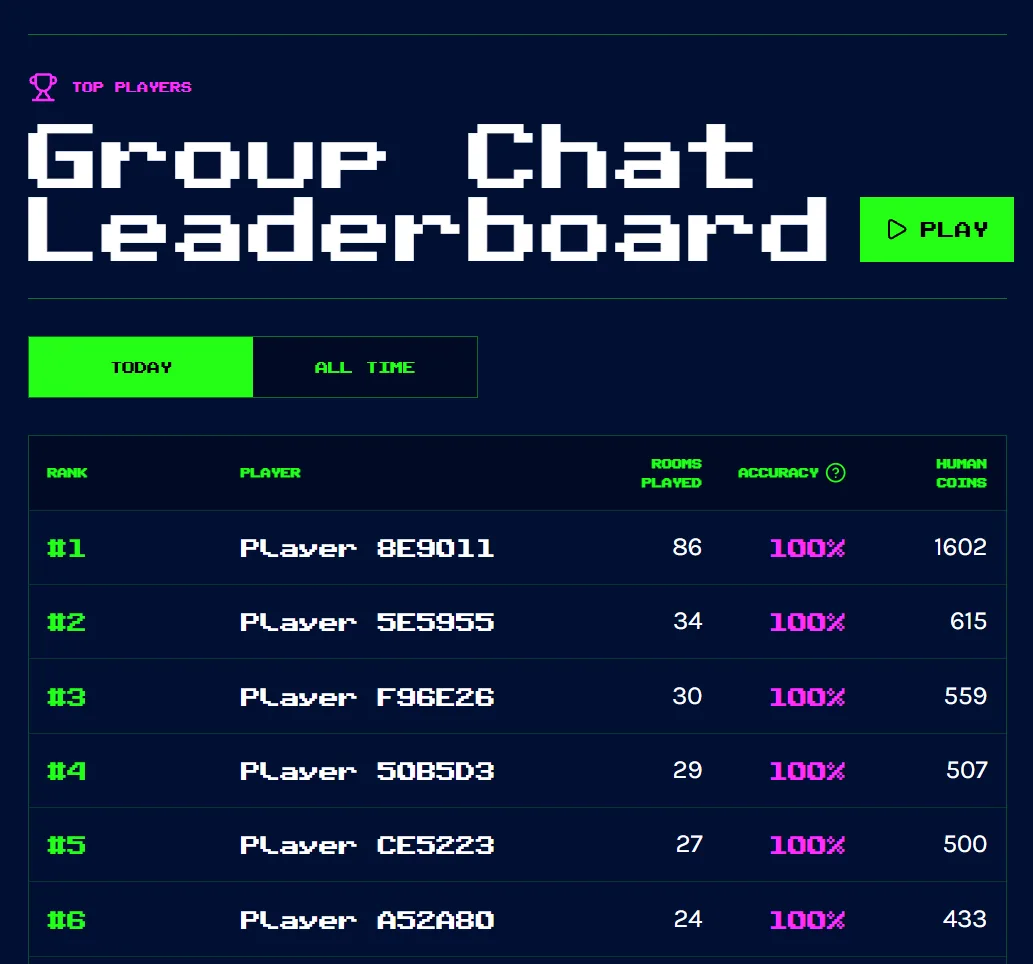Click the PLAYER column header

click(270, 472)
